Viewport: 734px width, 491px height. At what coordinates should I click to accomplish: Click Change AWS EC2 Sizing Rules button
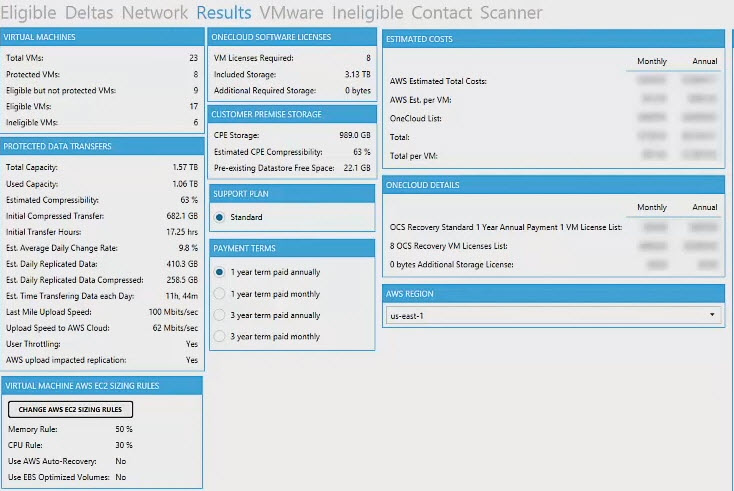point(70,410)
